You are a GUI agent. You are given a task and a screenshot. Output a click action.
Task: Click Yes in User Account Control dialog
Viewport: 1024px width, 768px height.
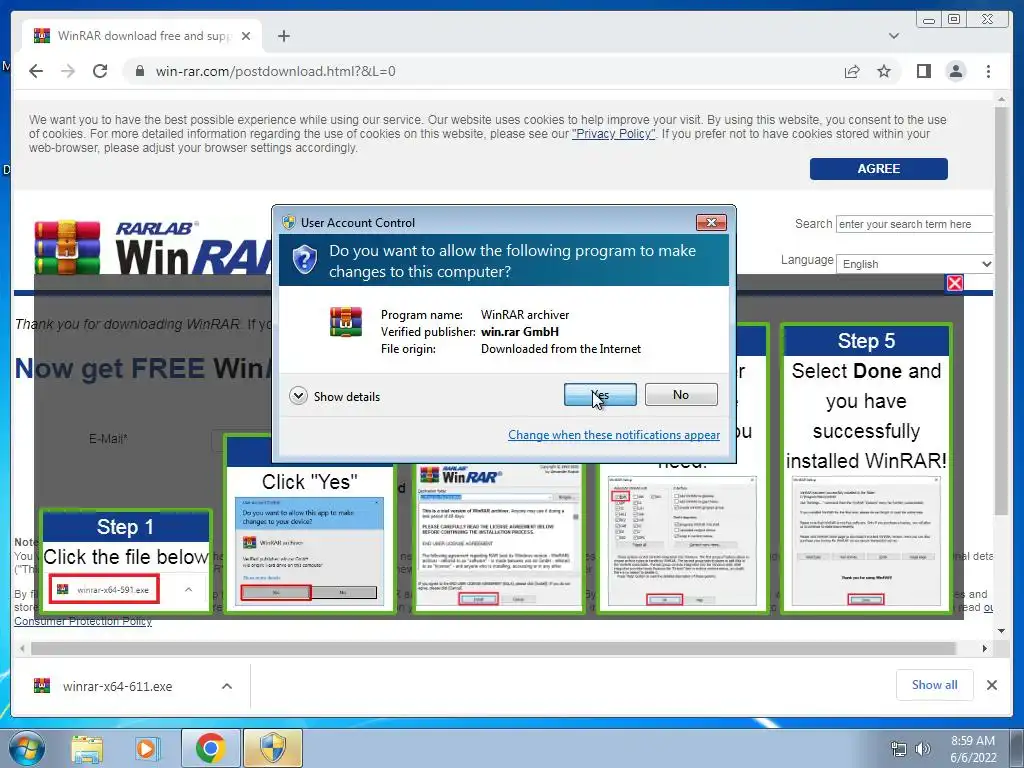pos(600,394)
